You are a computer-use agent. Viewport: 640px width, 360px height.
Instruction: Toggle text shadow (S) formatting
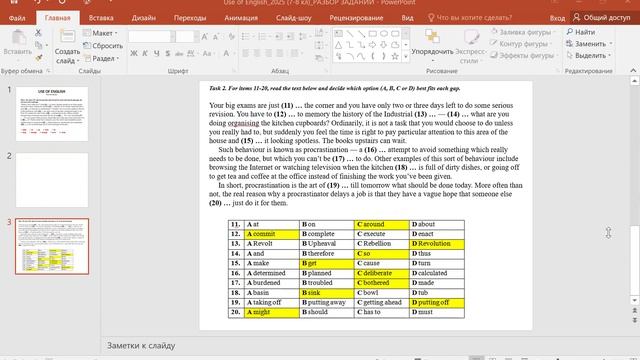pos(168,53)
